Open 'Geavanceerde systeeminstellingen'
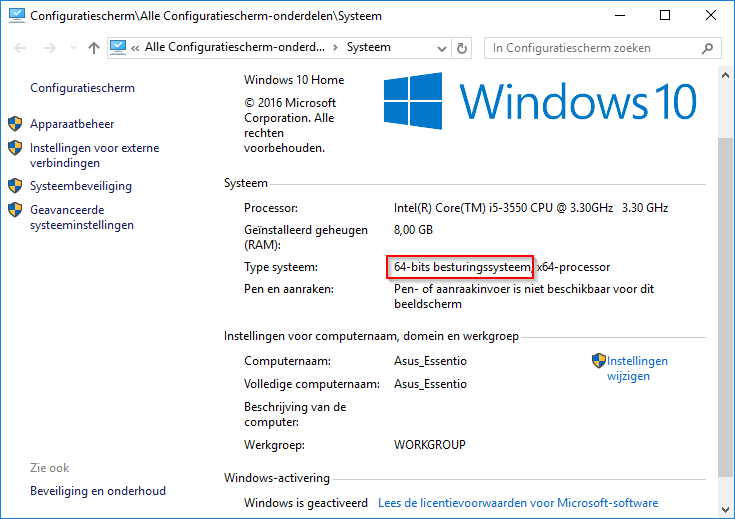Screen dimensions: 735x519 point(82,217)
